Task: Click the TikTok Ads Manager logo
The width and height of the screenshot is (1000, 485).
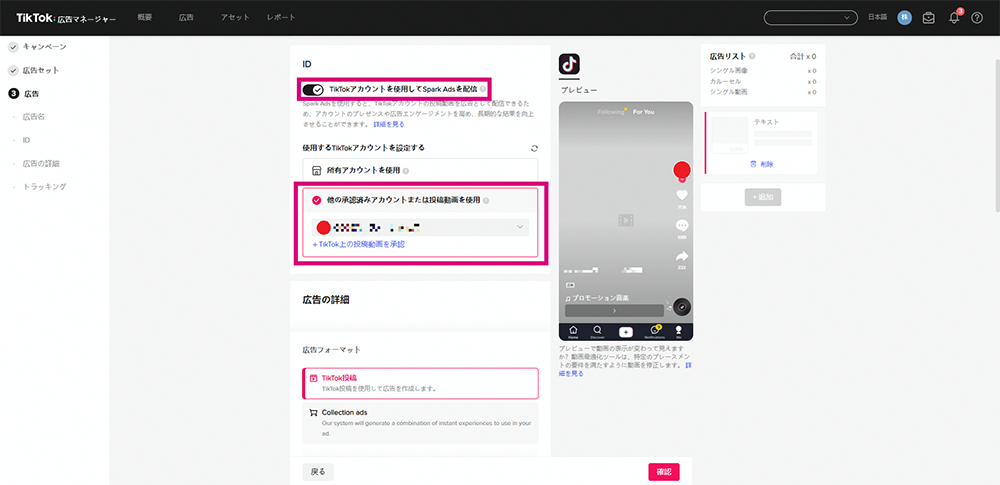Action: pyautogui.click(x=66, y=18)
